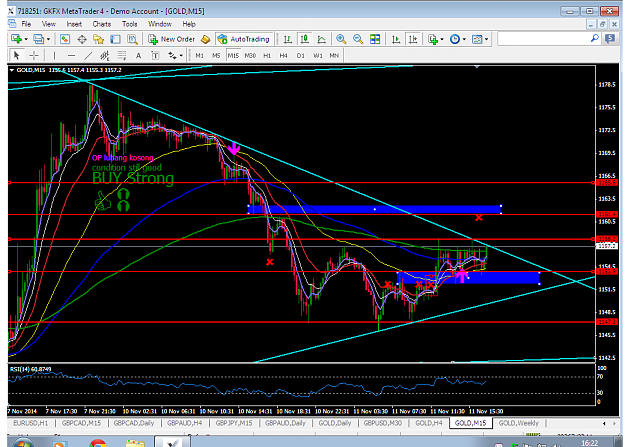Expand the Indicators dropdown arrow
The width and height of the screenshot is (625, 447).
pyautogui.click(x=442, y=39)
